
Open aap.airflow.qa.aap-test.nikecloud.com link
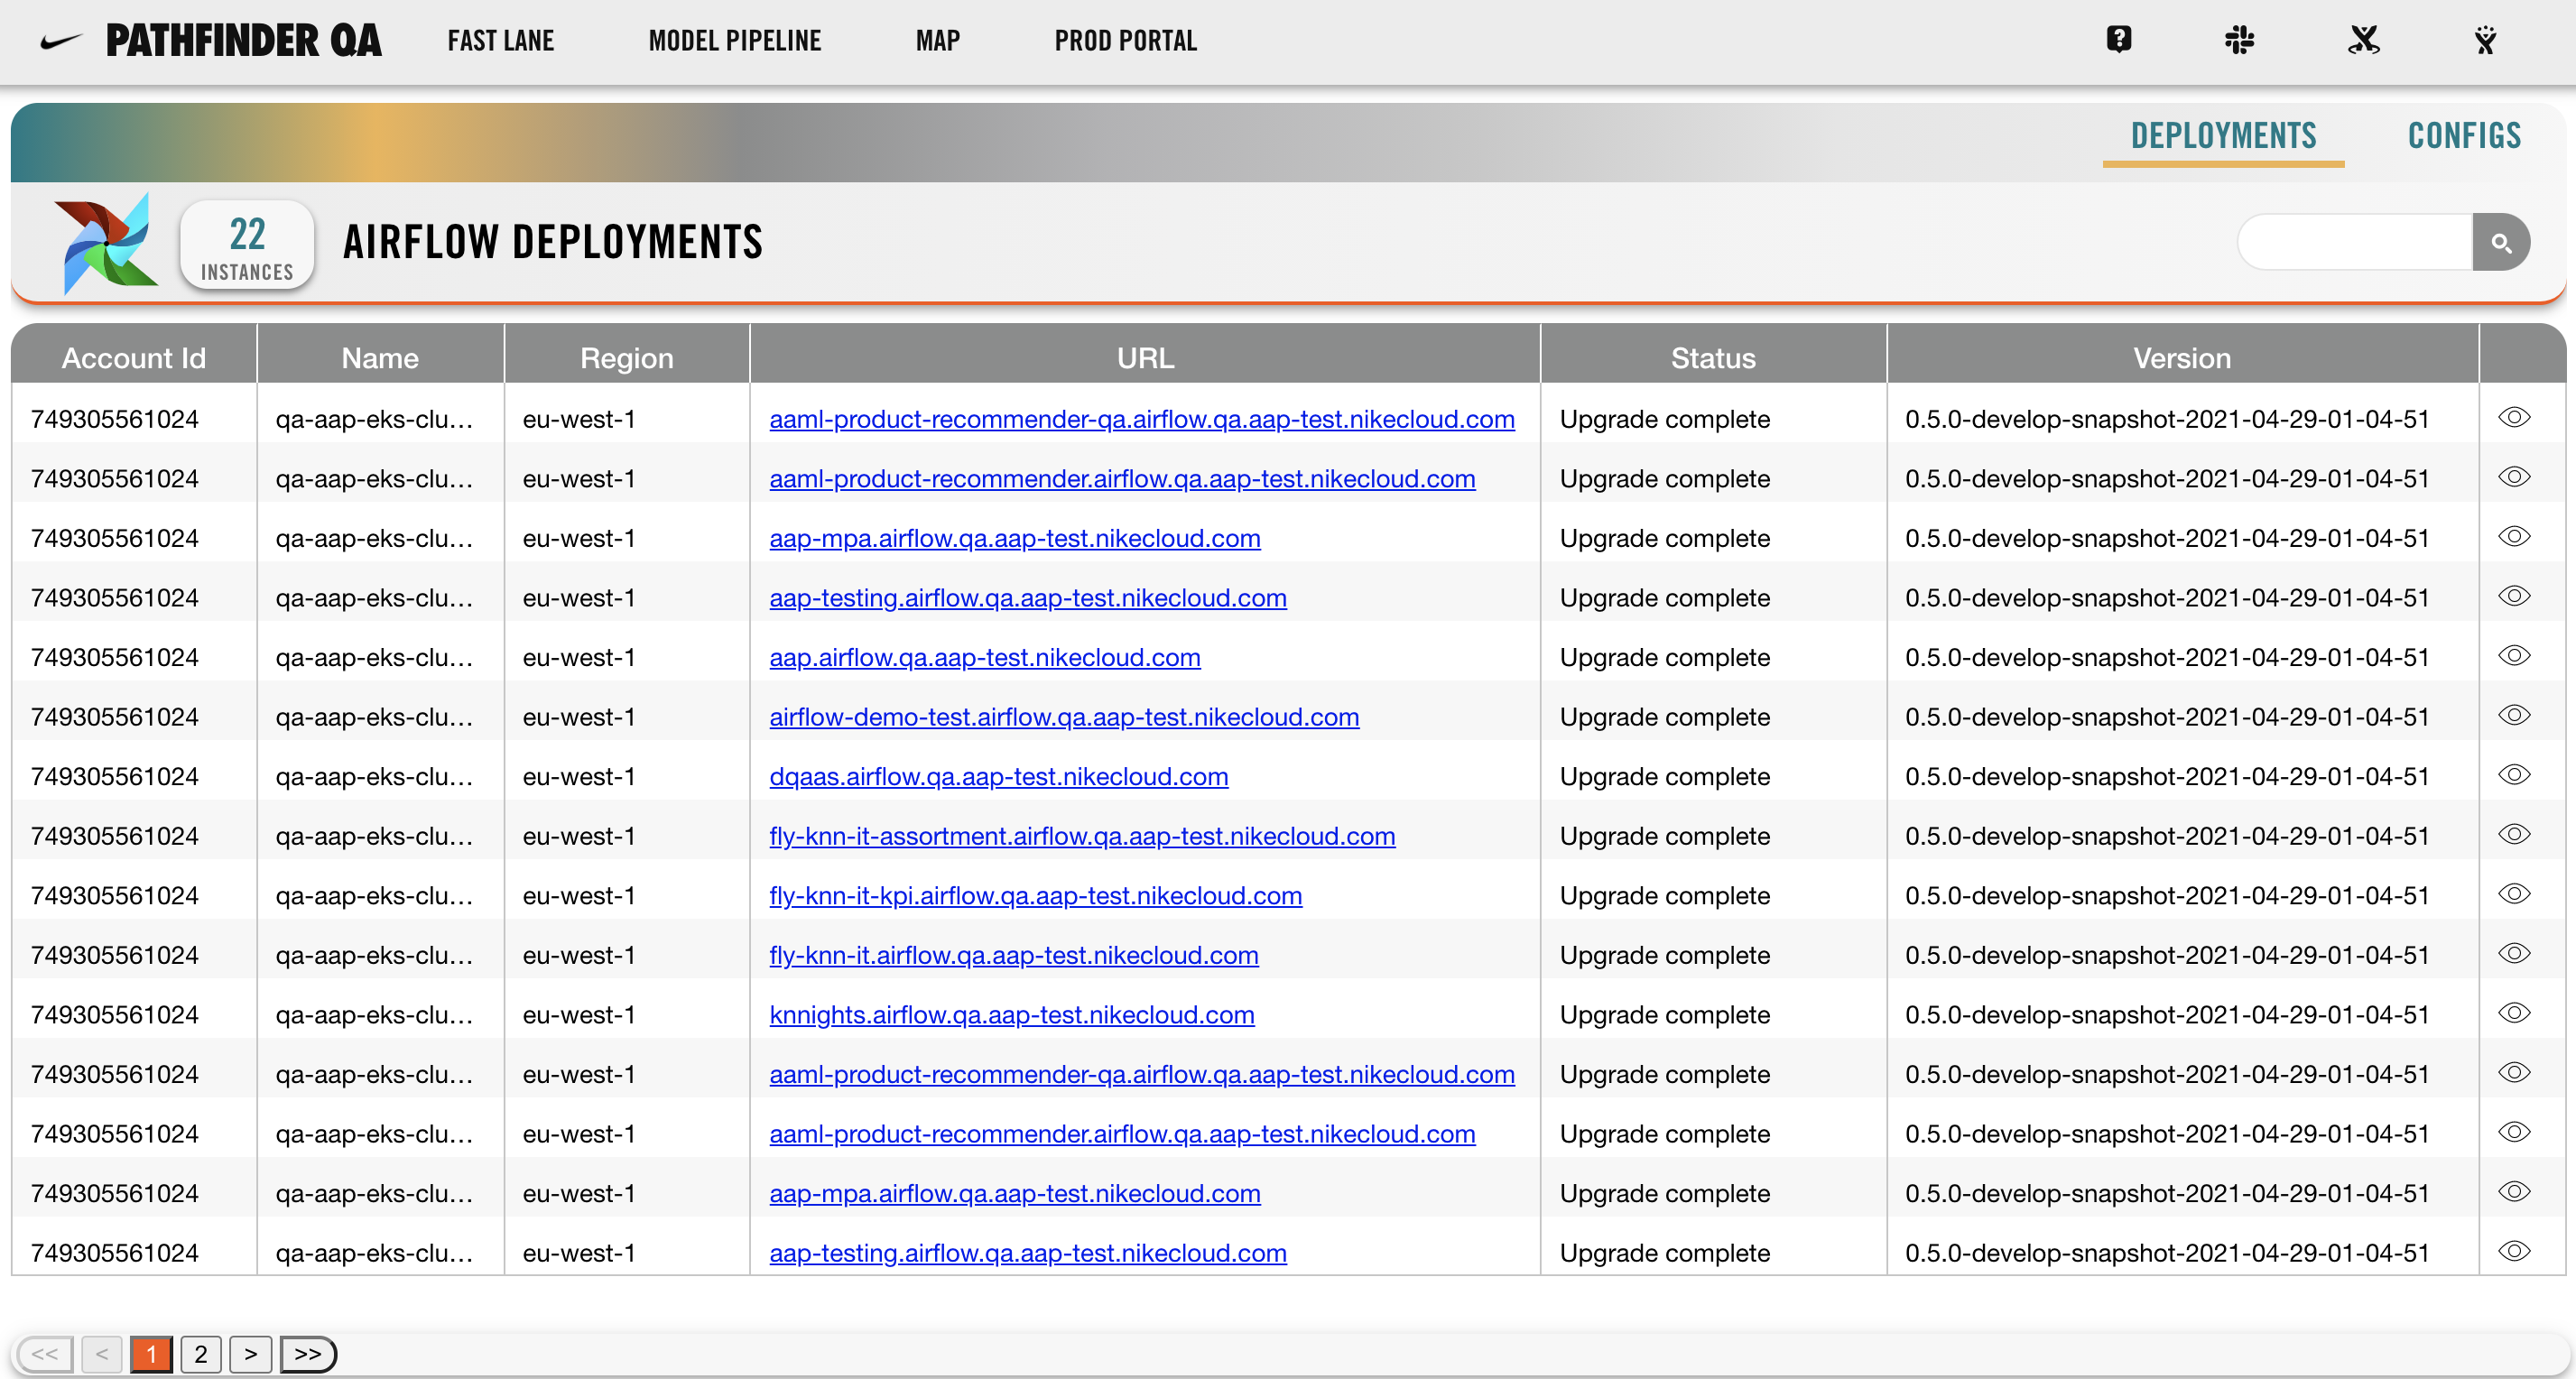(x=984, y=657)
